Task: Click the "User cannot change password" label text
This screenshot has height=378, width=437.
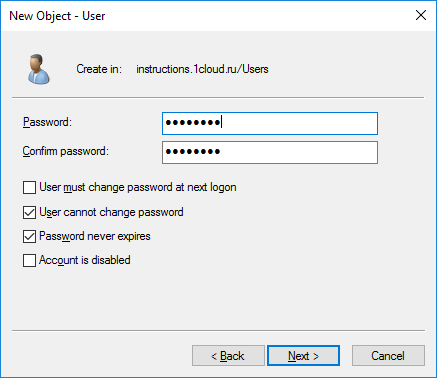Action: (111, 212)
